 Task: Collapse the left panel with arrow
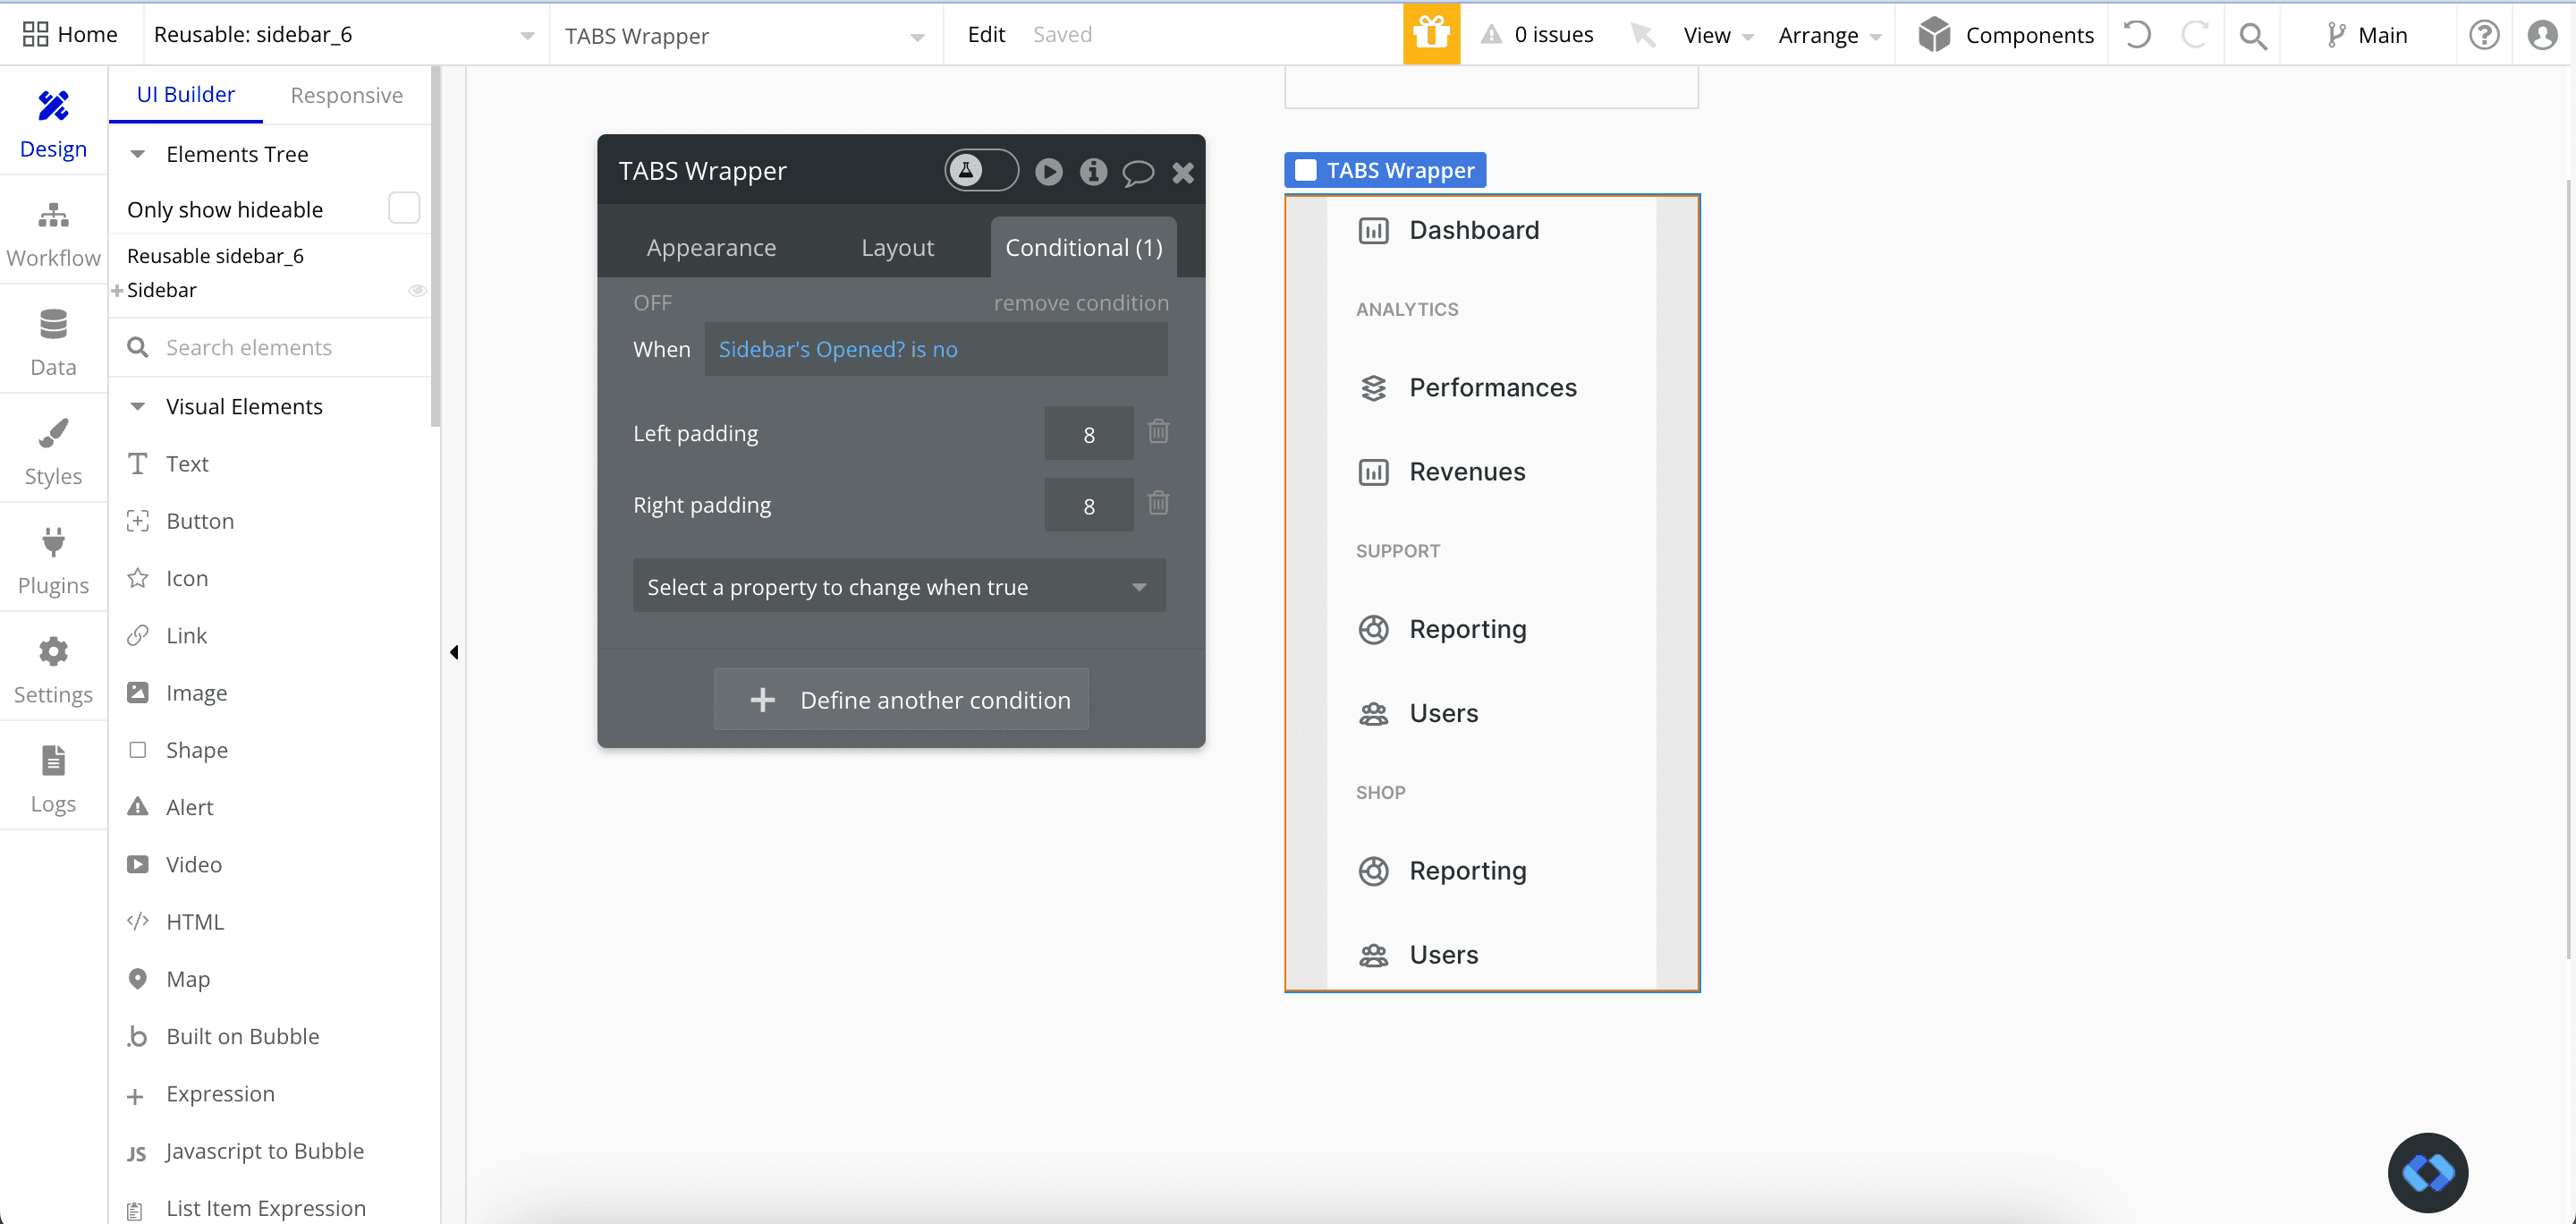454,652
